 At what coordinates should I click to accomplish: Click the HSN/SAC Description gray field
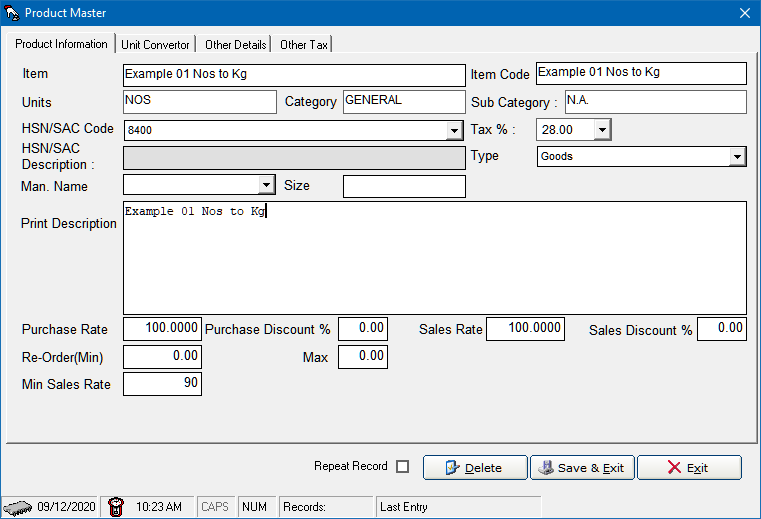(294, 158)
